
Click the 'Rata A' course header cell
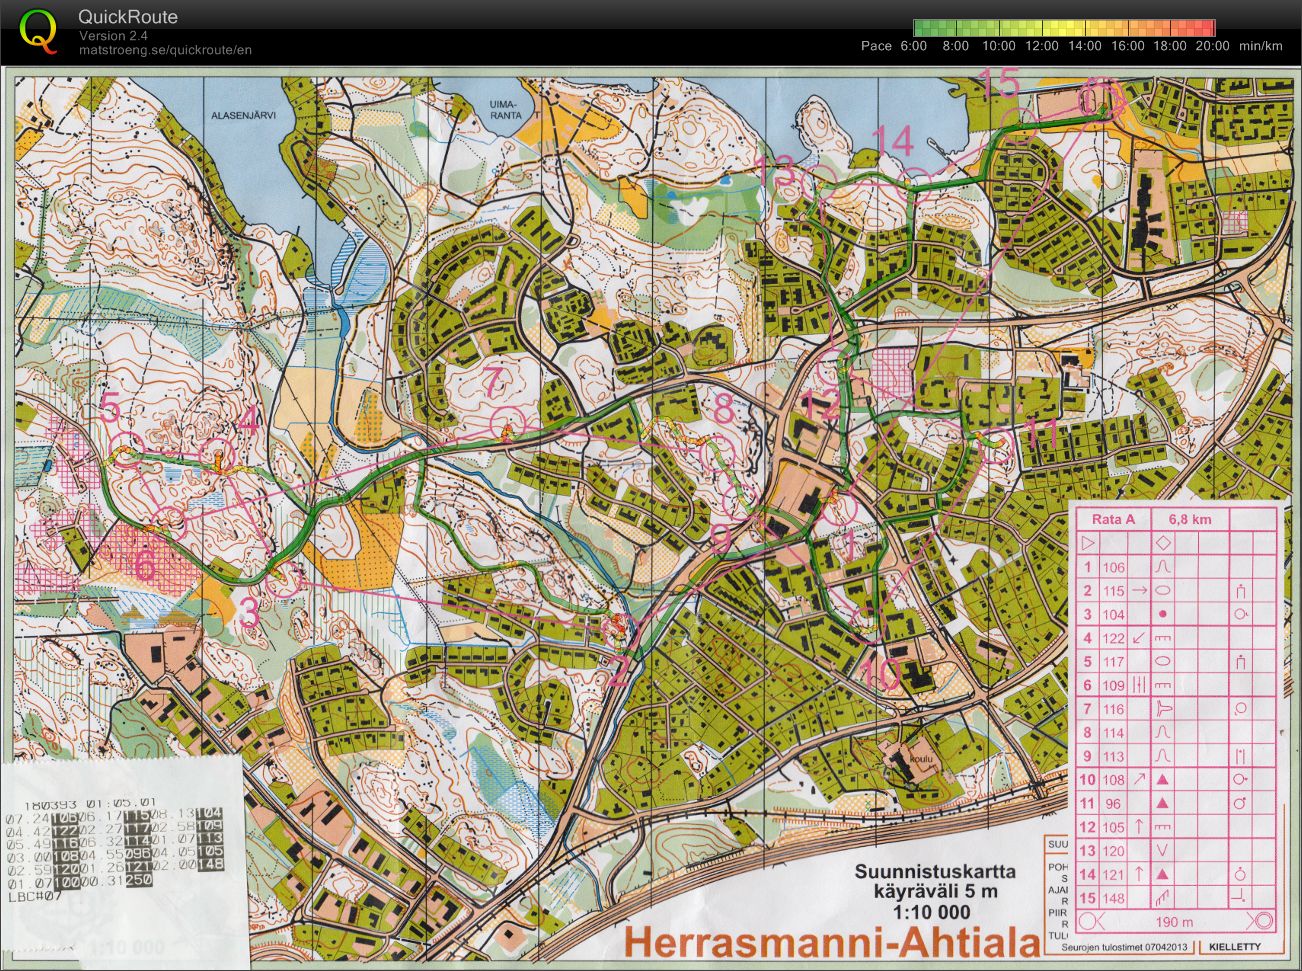1112,519
